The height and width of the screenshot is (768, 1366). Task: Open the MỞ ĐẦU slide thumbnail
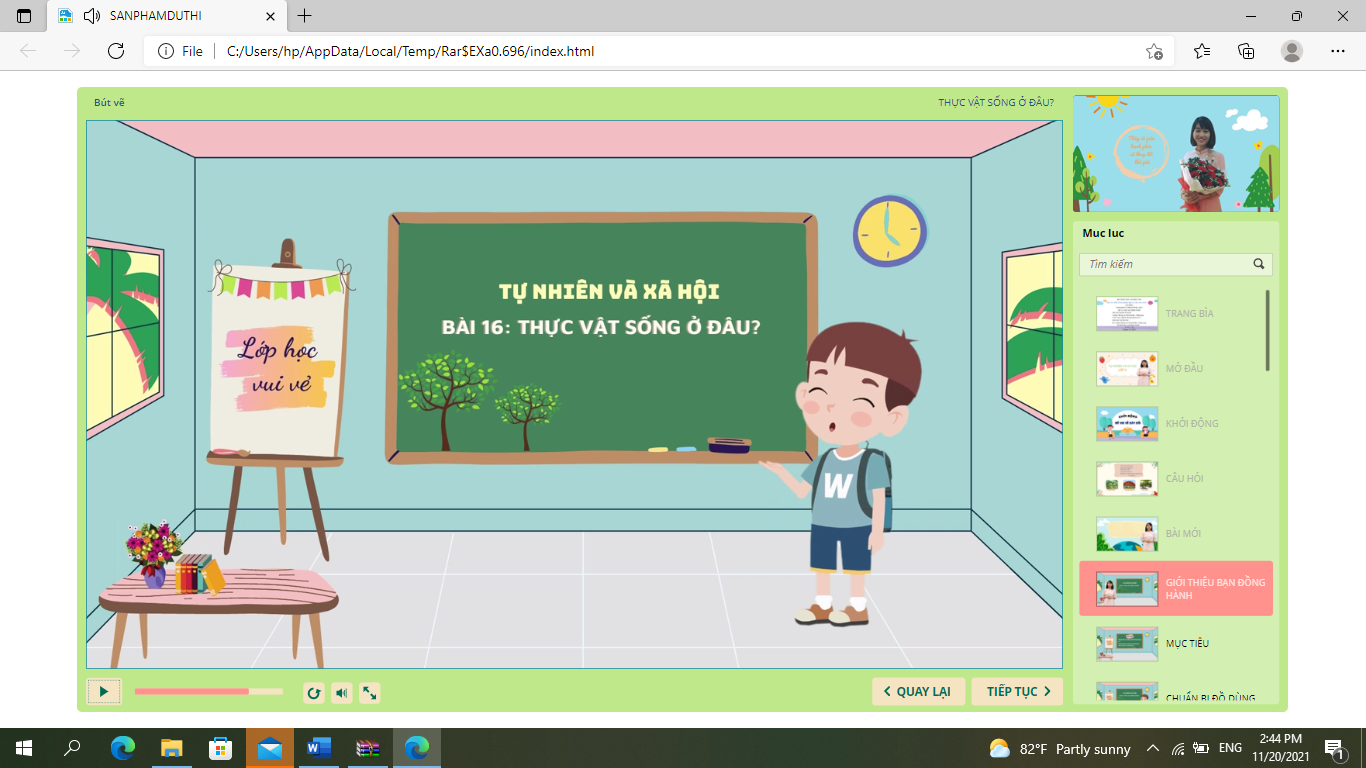click(1127, 368)
